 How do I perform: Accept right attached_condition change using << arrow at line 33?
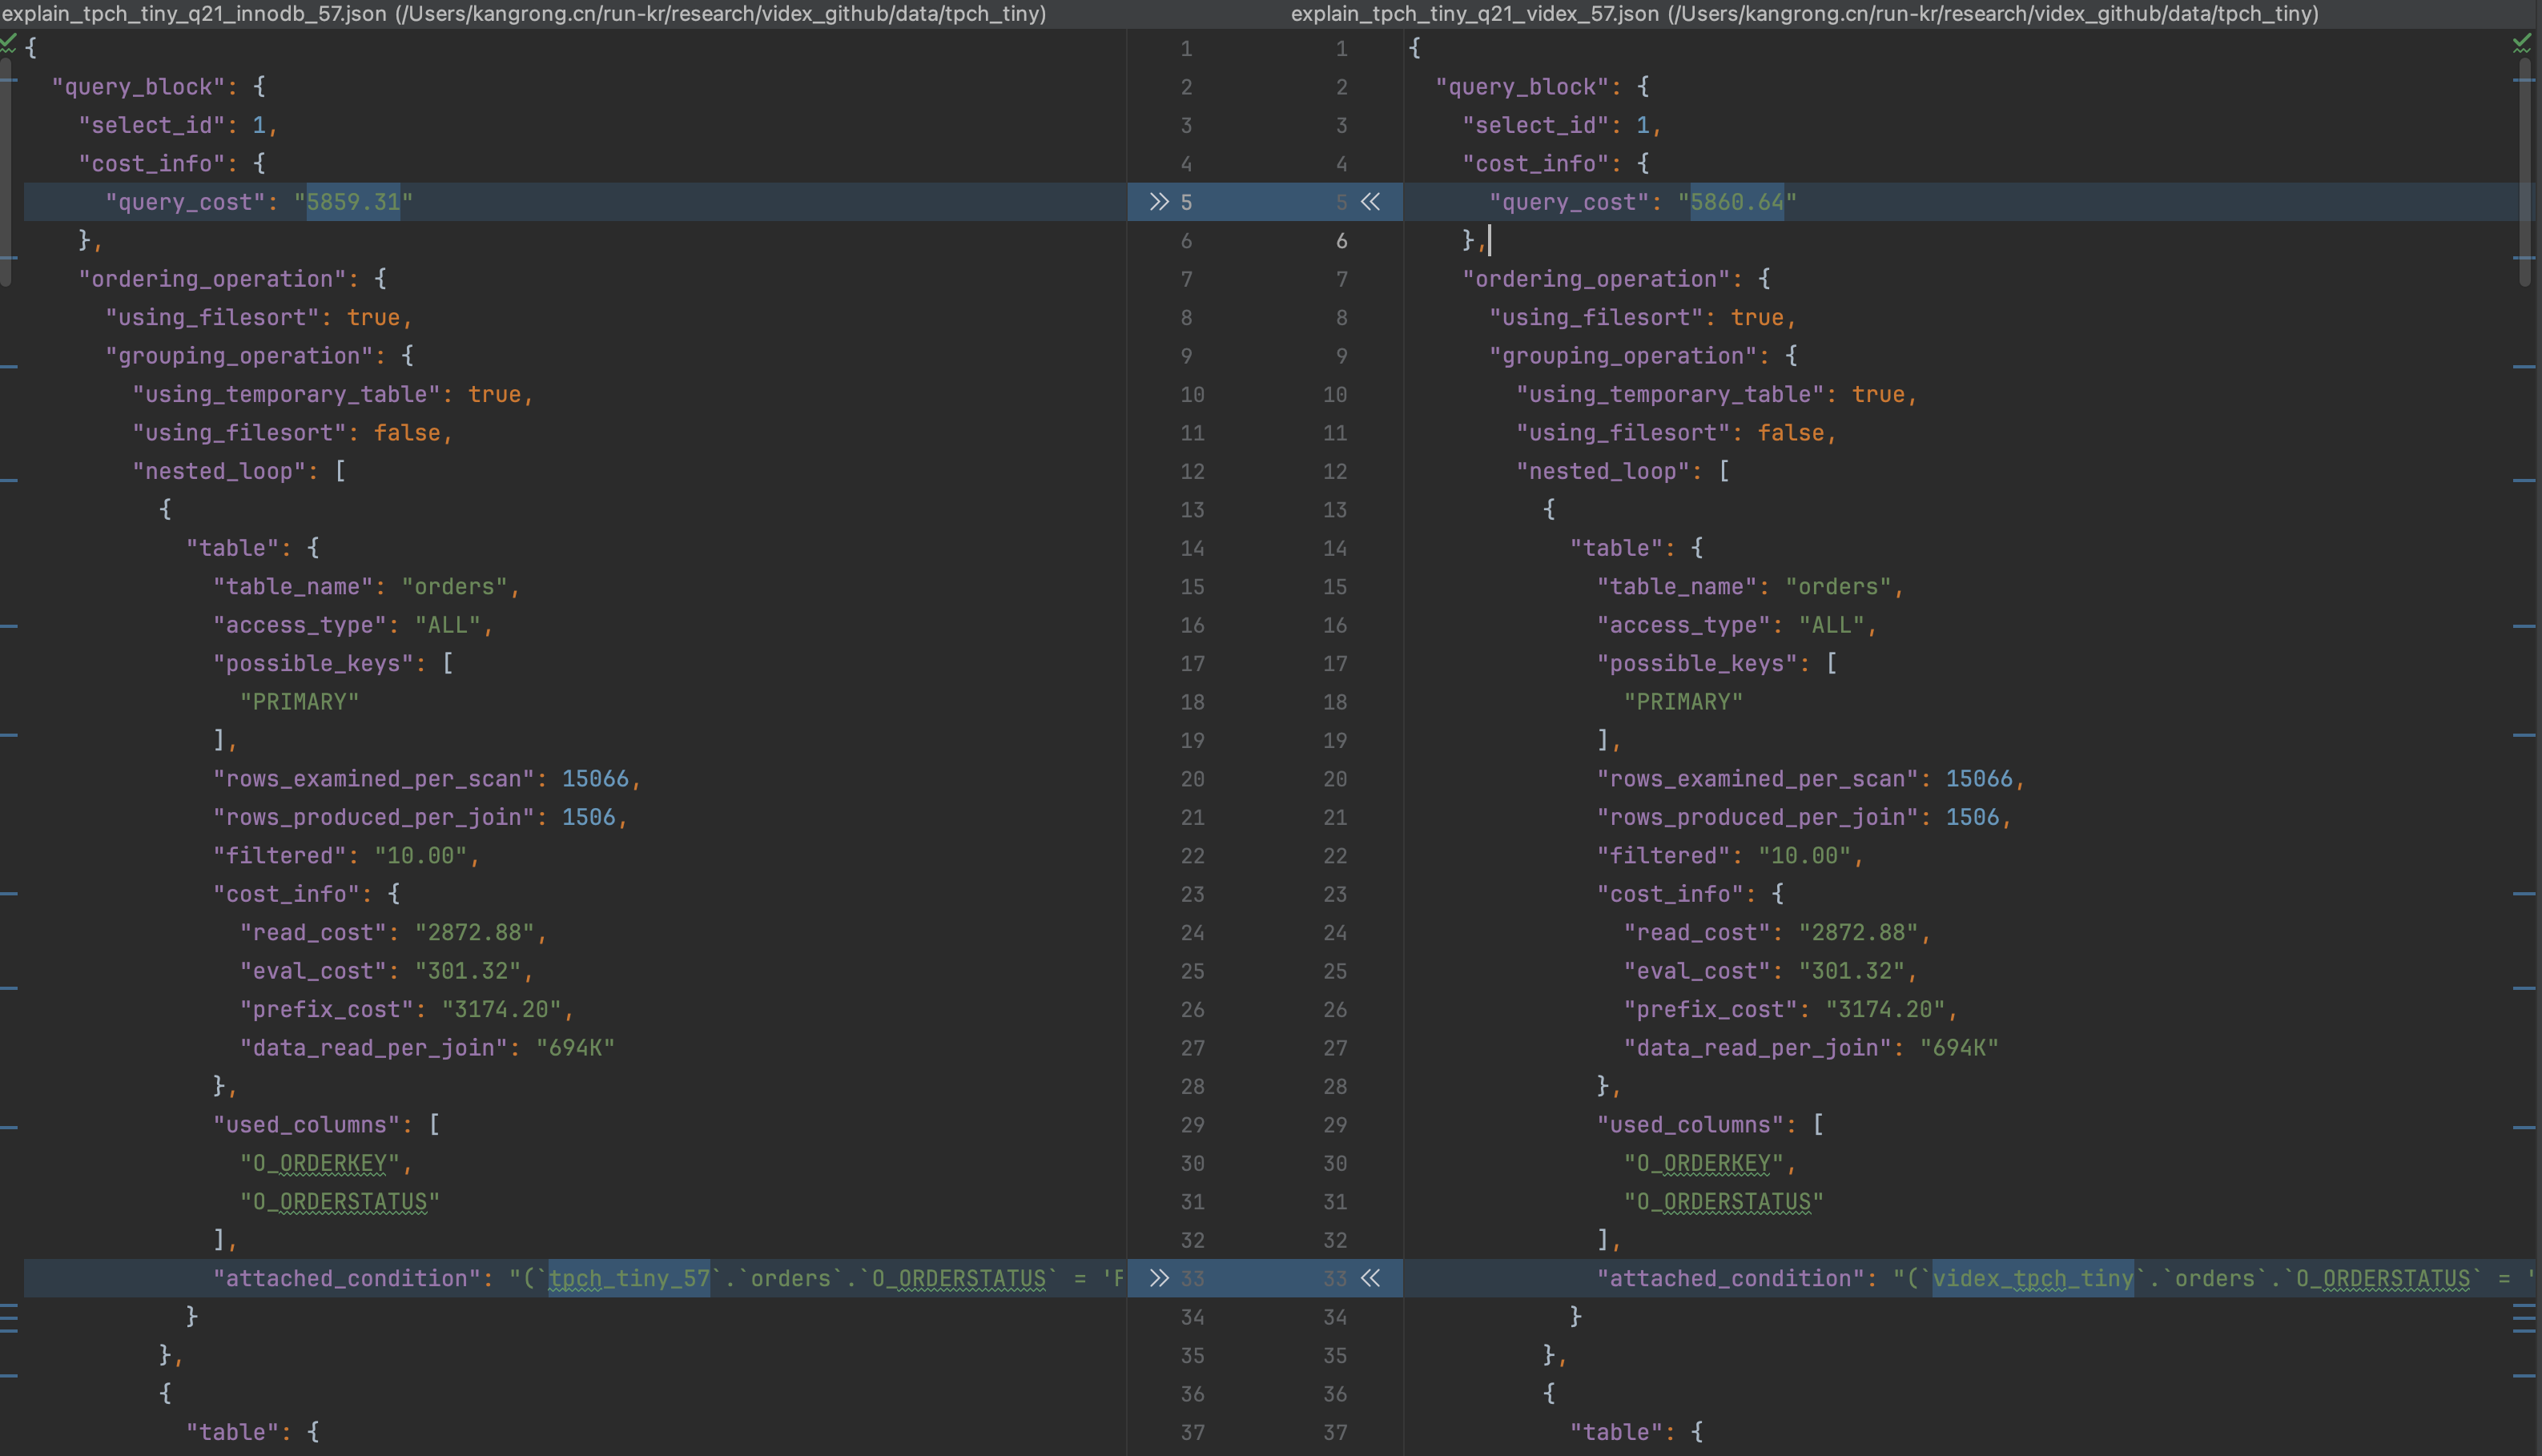[1370, 1278]
